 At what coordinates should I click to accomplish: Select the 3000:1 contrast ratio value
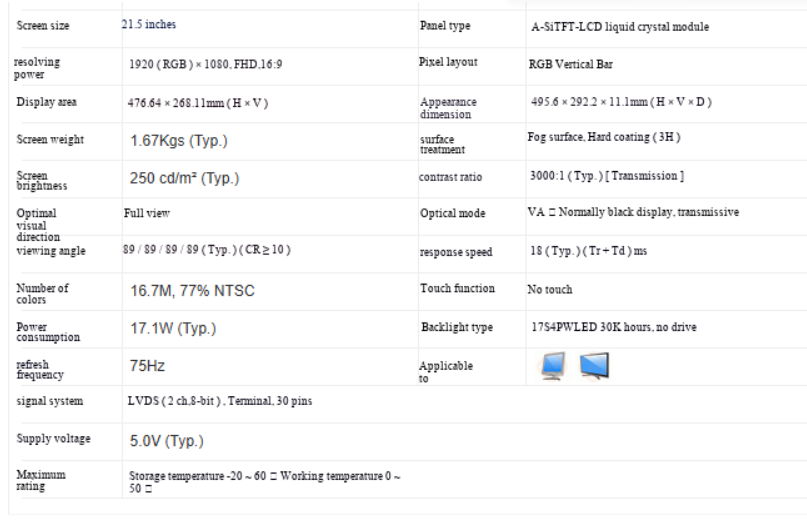[x=607, y=176]
